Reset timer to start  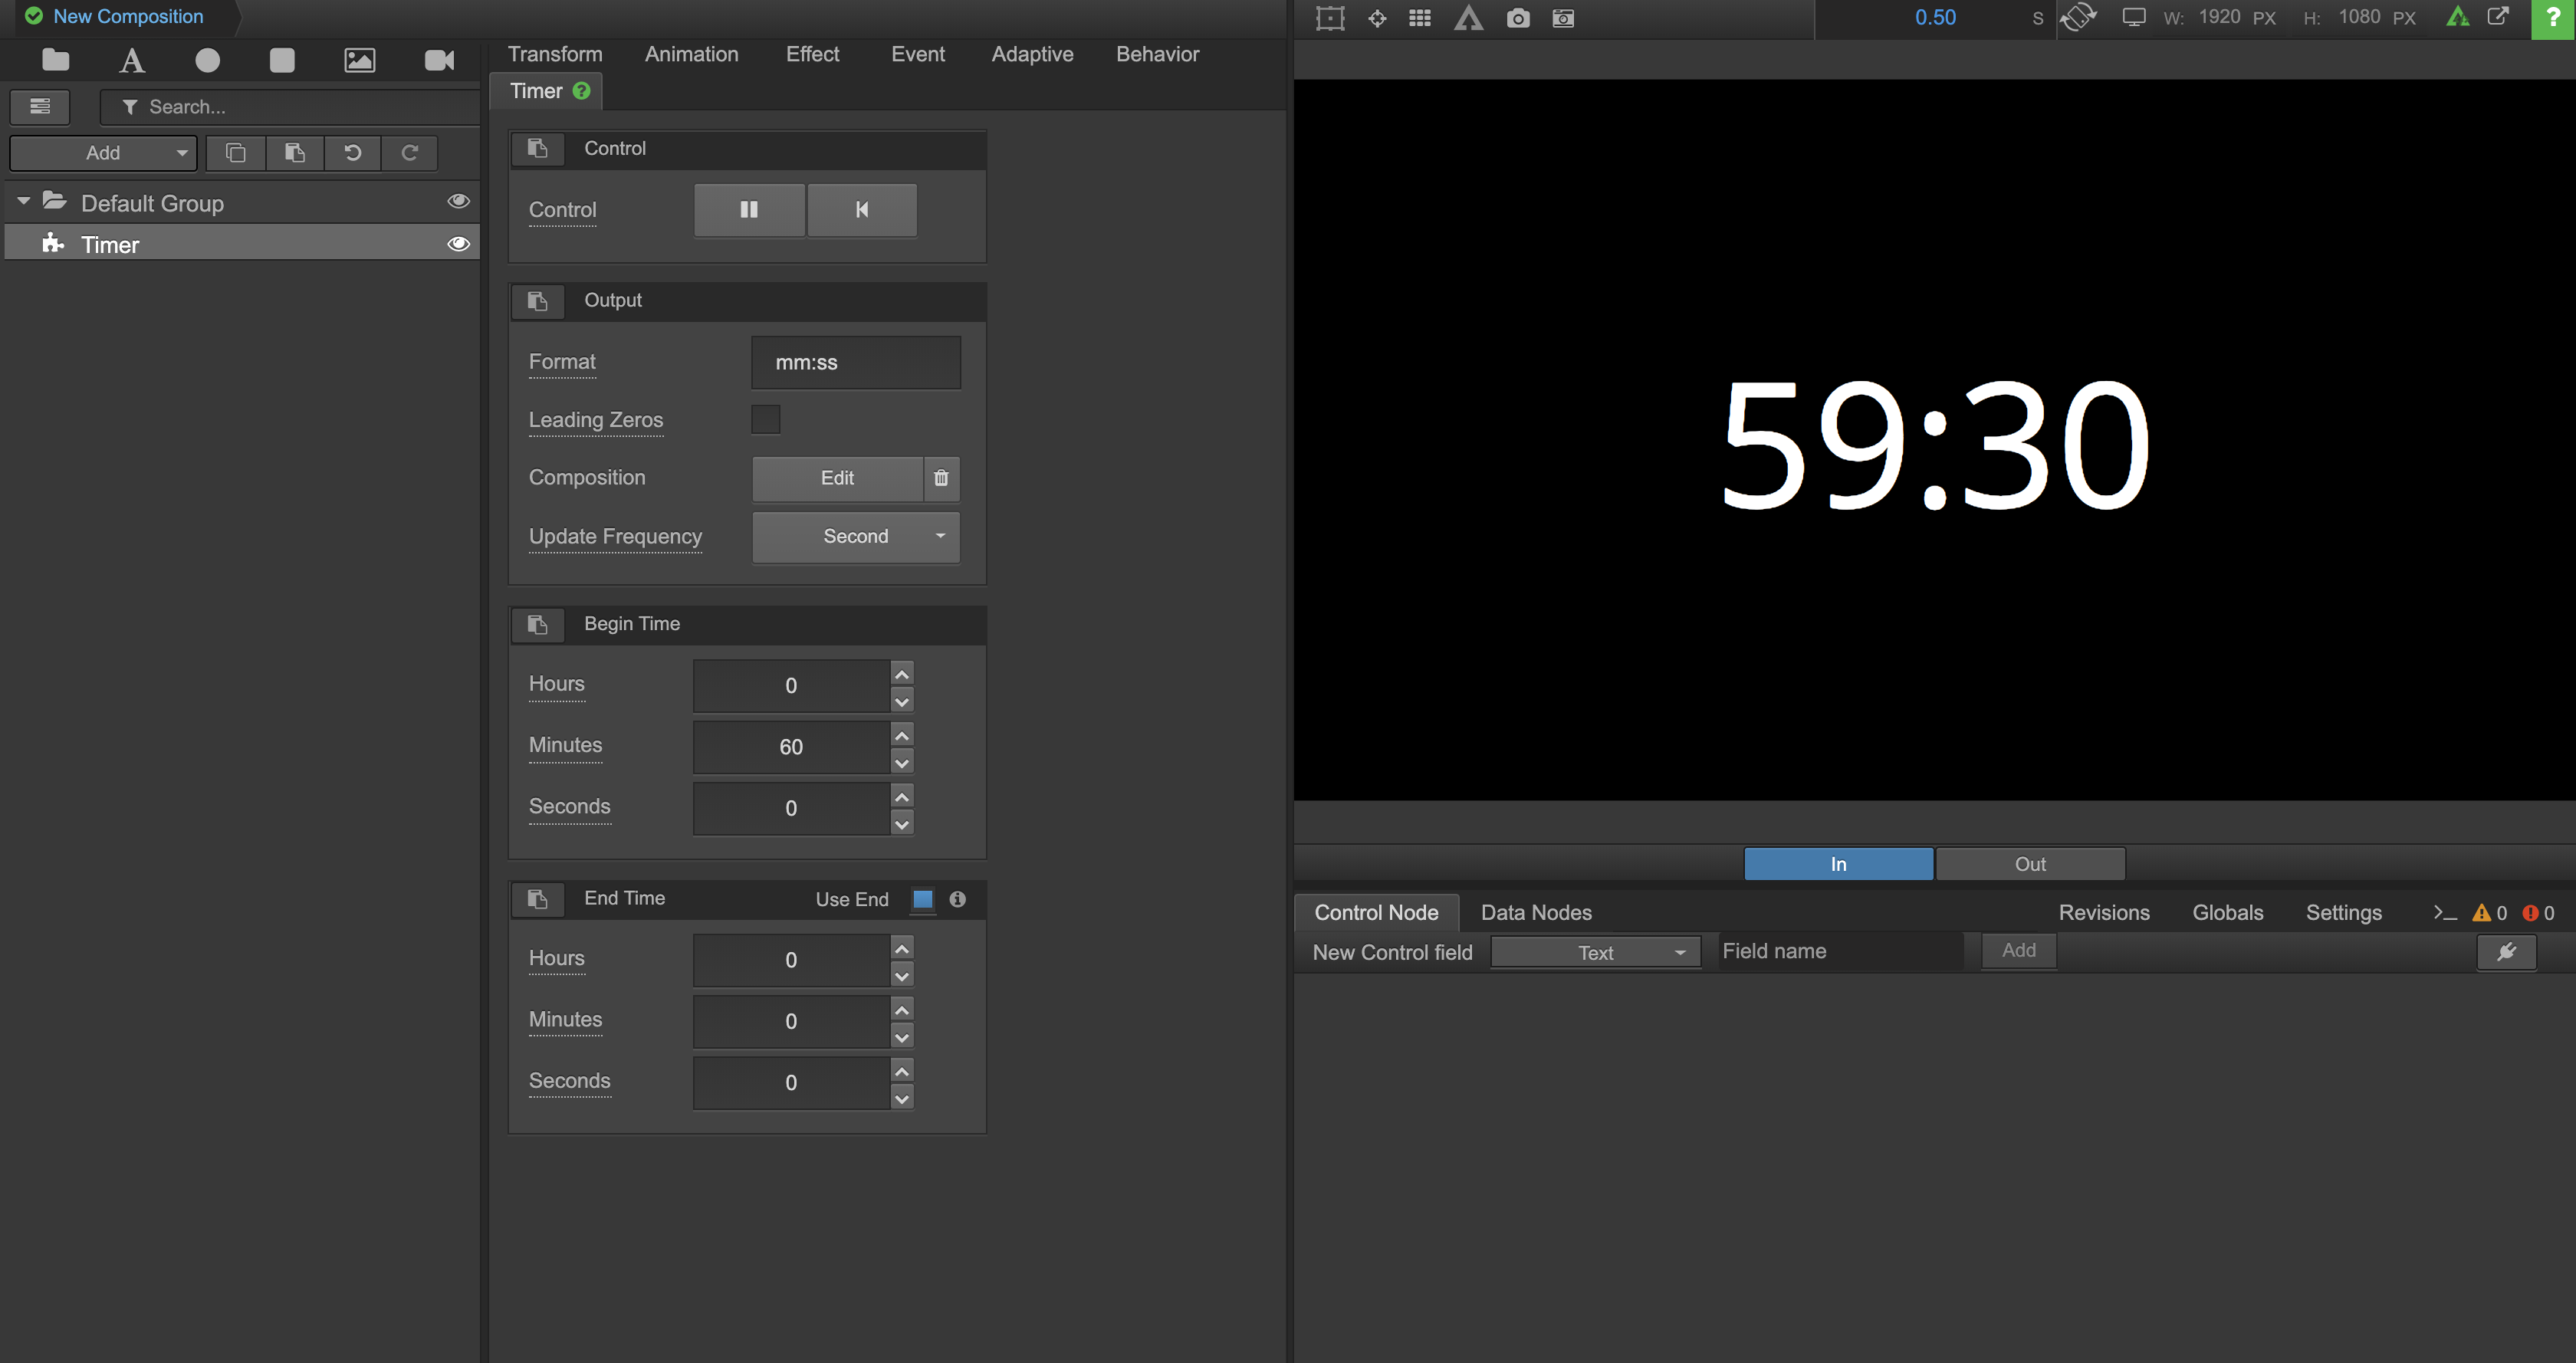862,209
